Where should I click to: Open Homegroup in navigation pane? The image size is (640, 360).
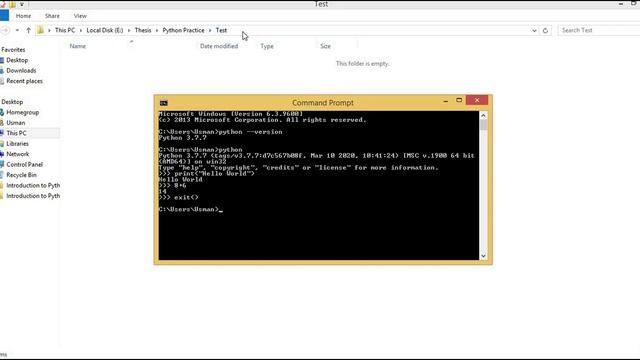click(22, 112)
